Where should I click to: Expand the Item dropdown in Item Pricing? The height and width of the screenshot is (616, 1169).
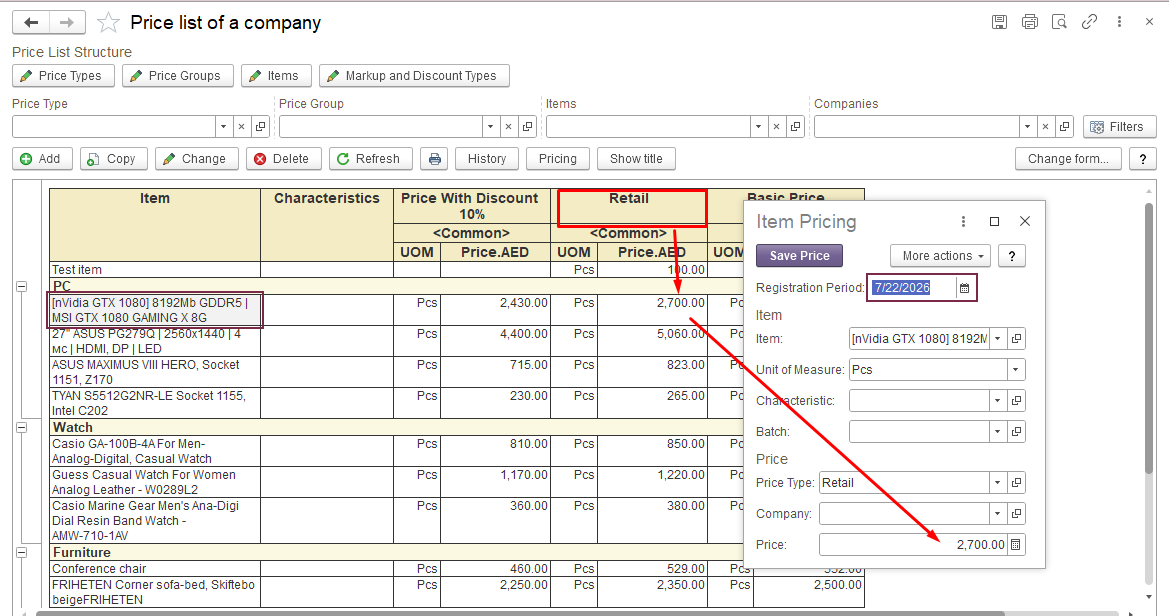coord(998,339)
